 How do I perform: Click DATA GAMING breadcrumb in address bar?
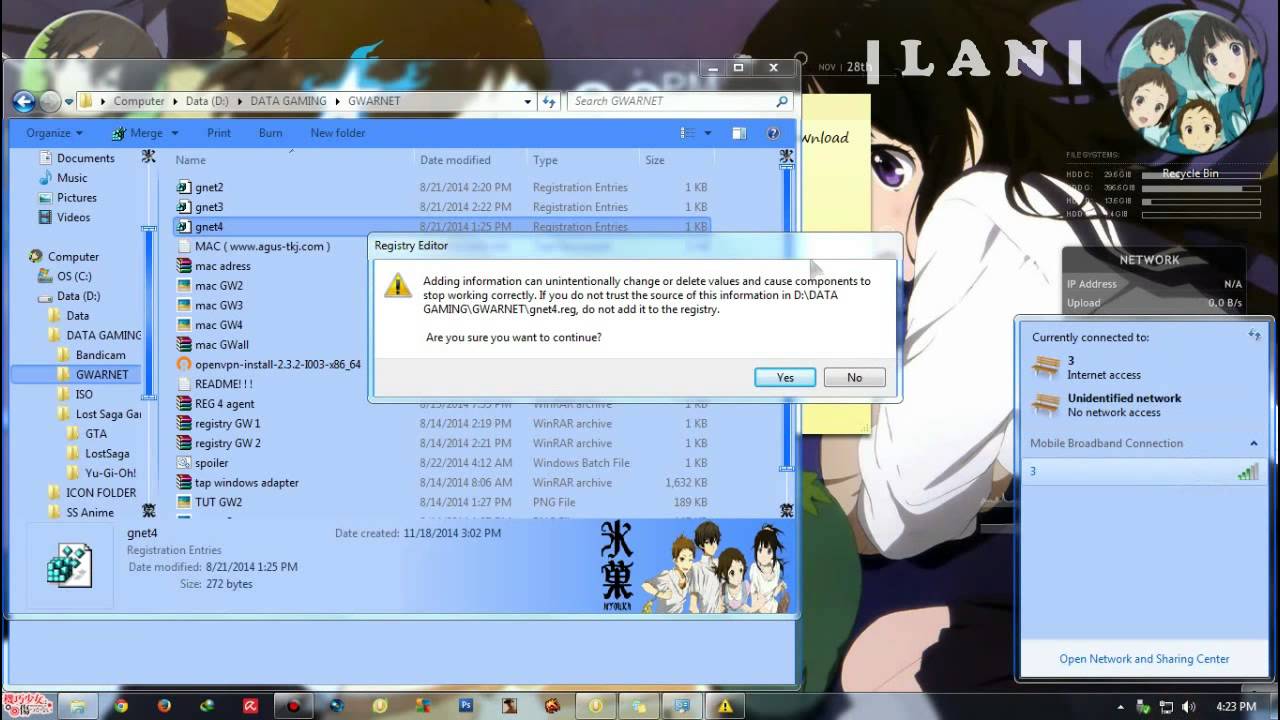pos(288,101)
